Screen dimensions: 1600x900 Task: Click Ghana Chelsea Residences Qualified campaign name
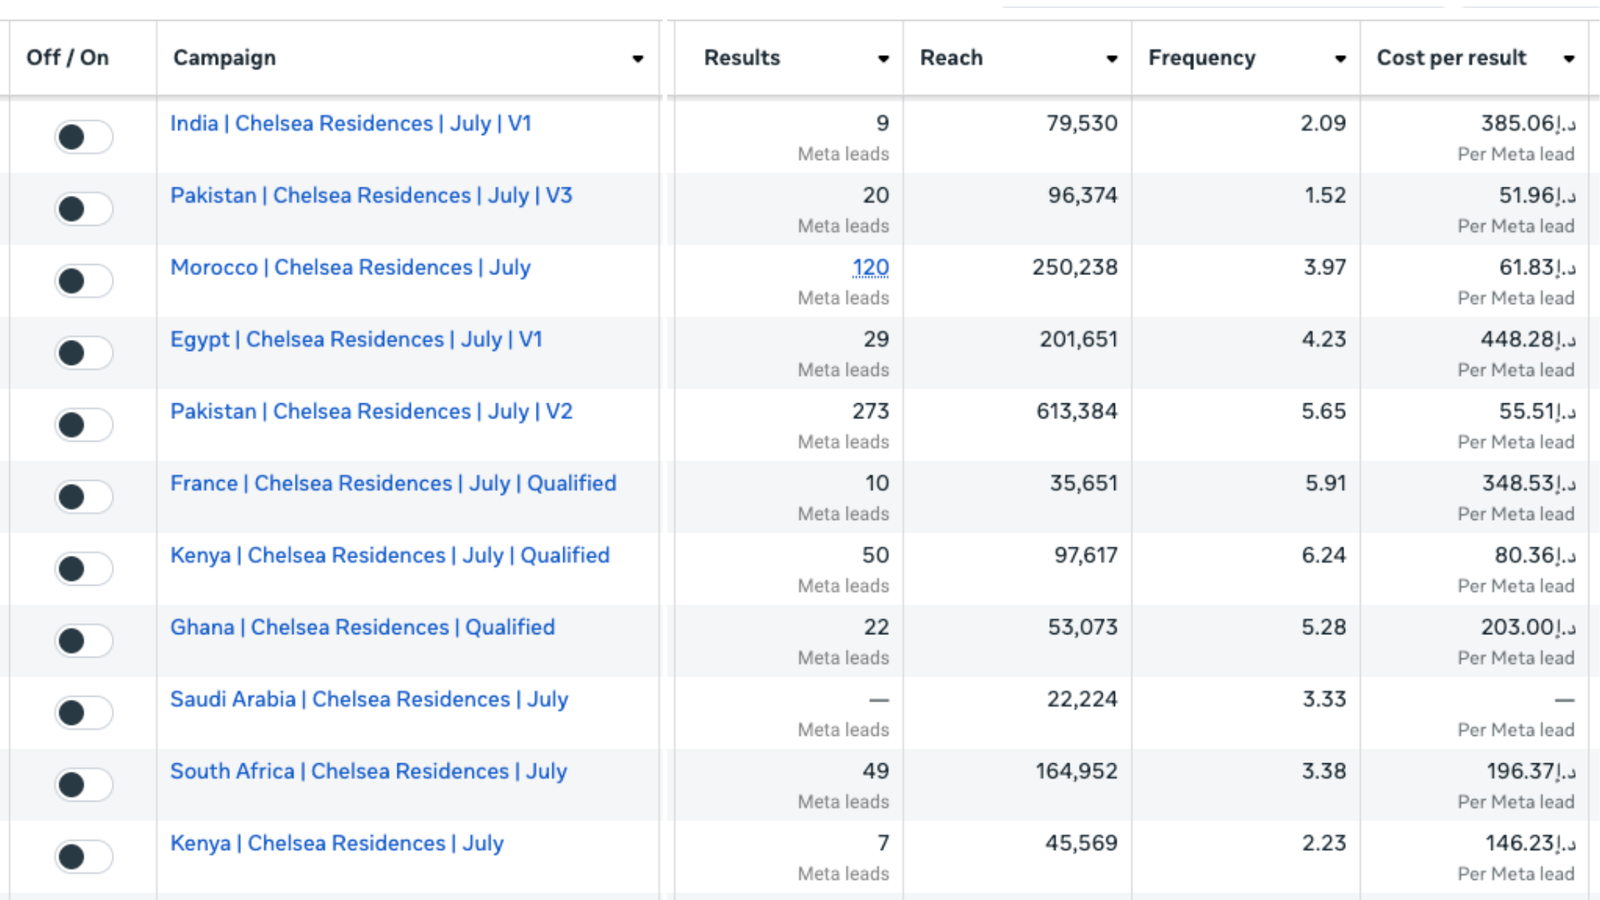(362, 628)
